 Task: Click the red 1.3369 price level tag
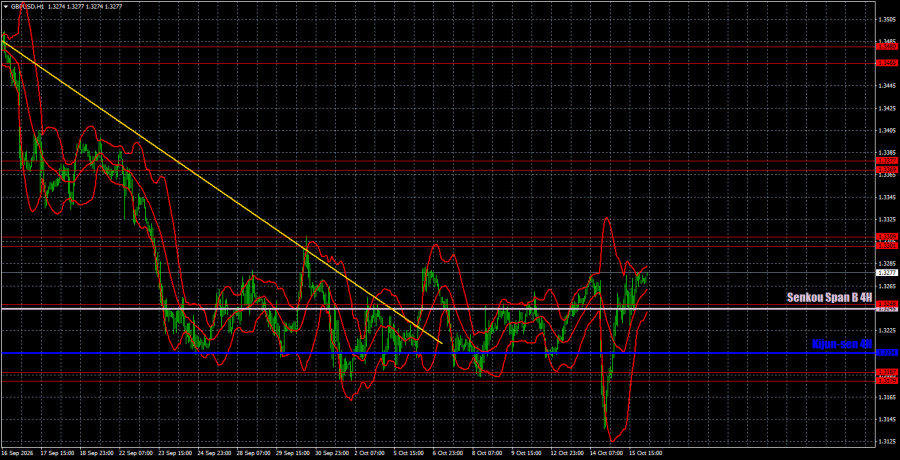pos(885,170)
